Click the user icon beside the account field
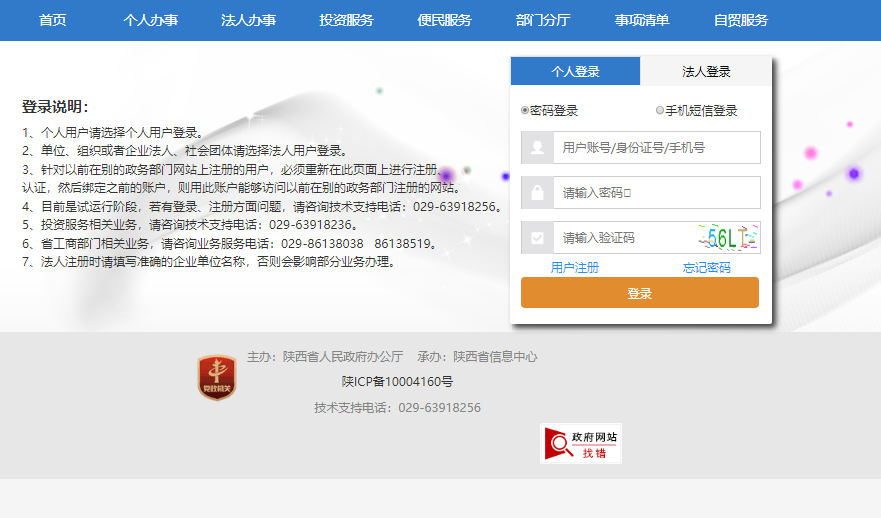Viewport: 881px width, 518px height. [x=538, y=148]
